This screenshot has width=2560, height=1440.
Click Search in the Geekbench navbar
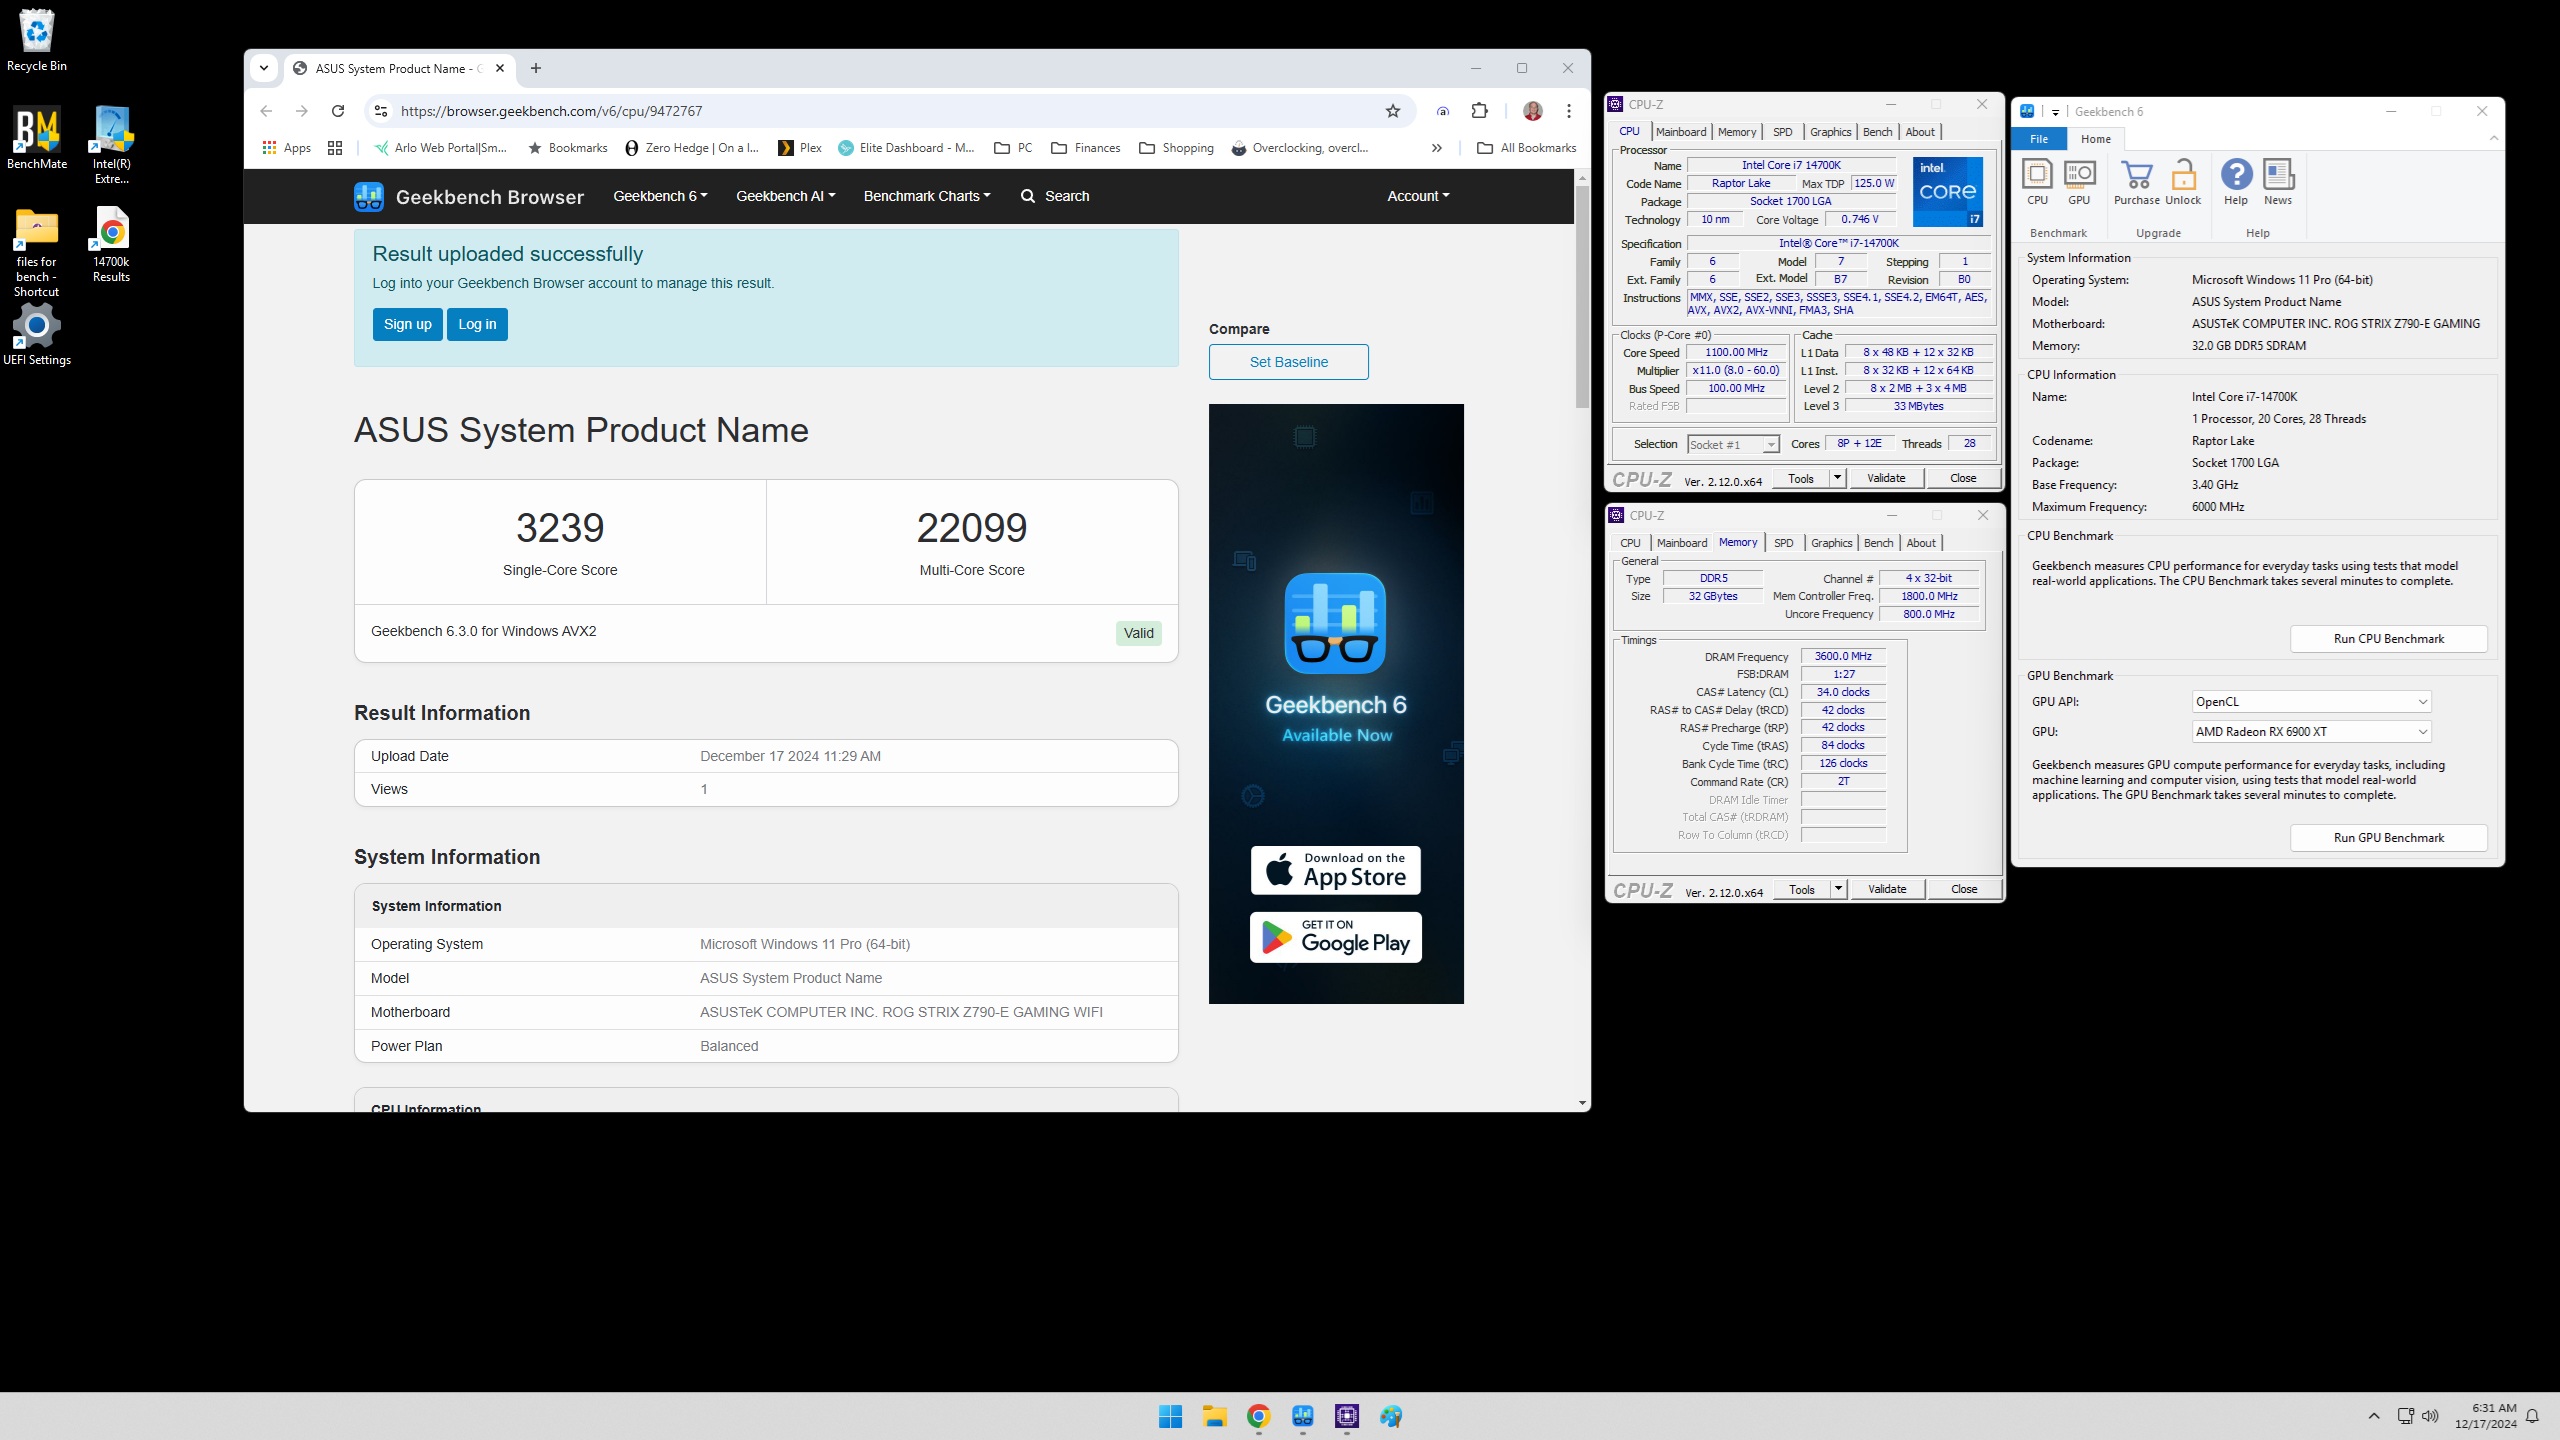(1055, 196)
